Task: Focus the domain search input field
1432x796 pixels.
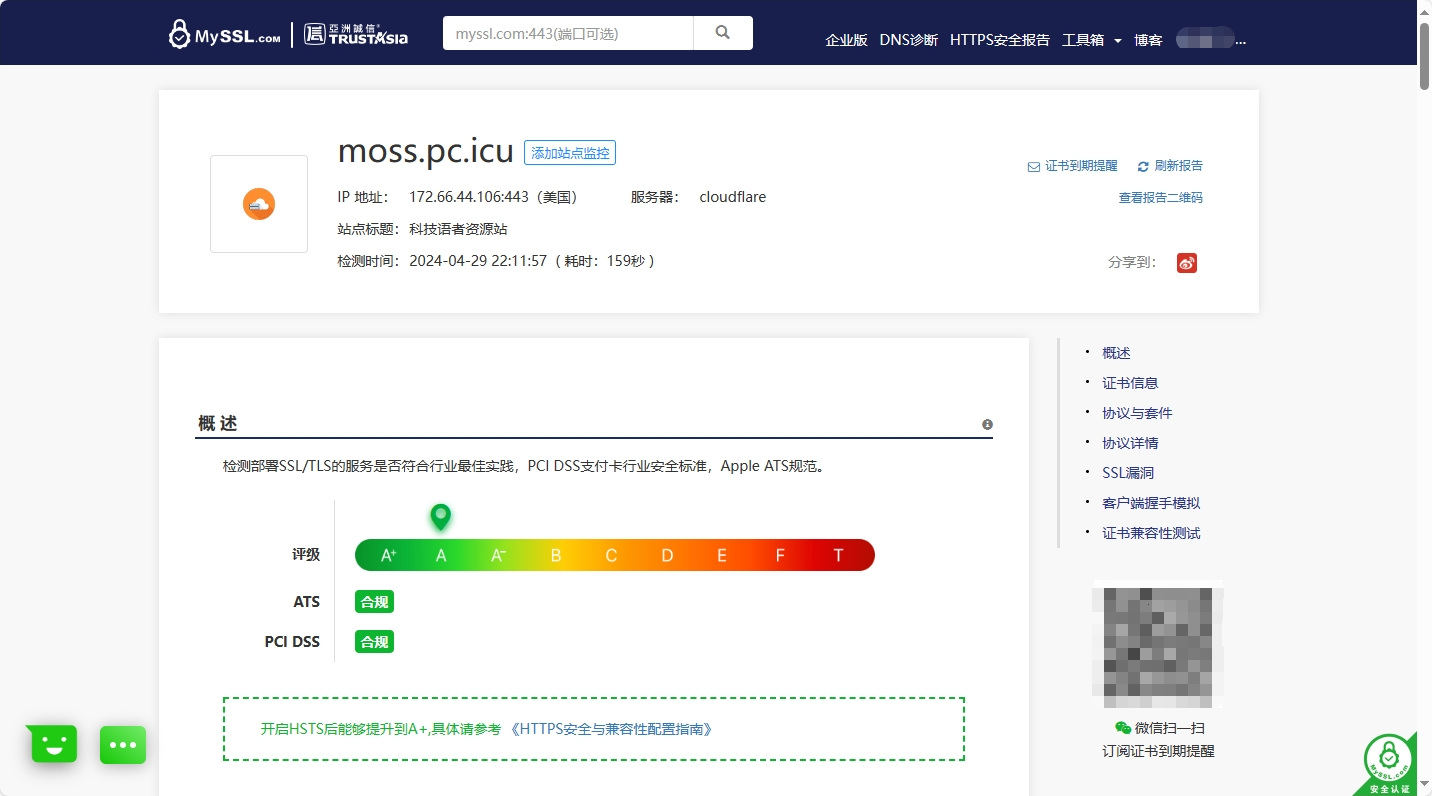Action: click(568, 33)
